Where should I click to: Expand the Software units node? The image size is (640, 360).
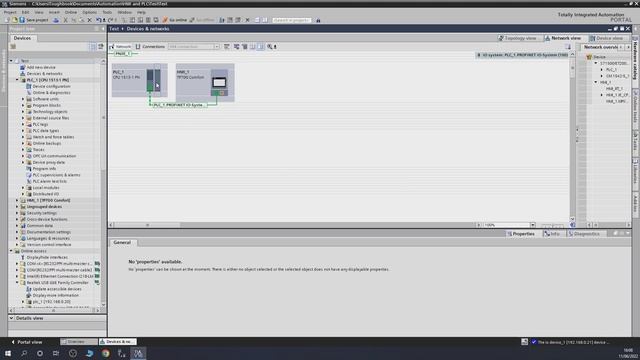[x=23, y=99]
